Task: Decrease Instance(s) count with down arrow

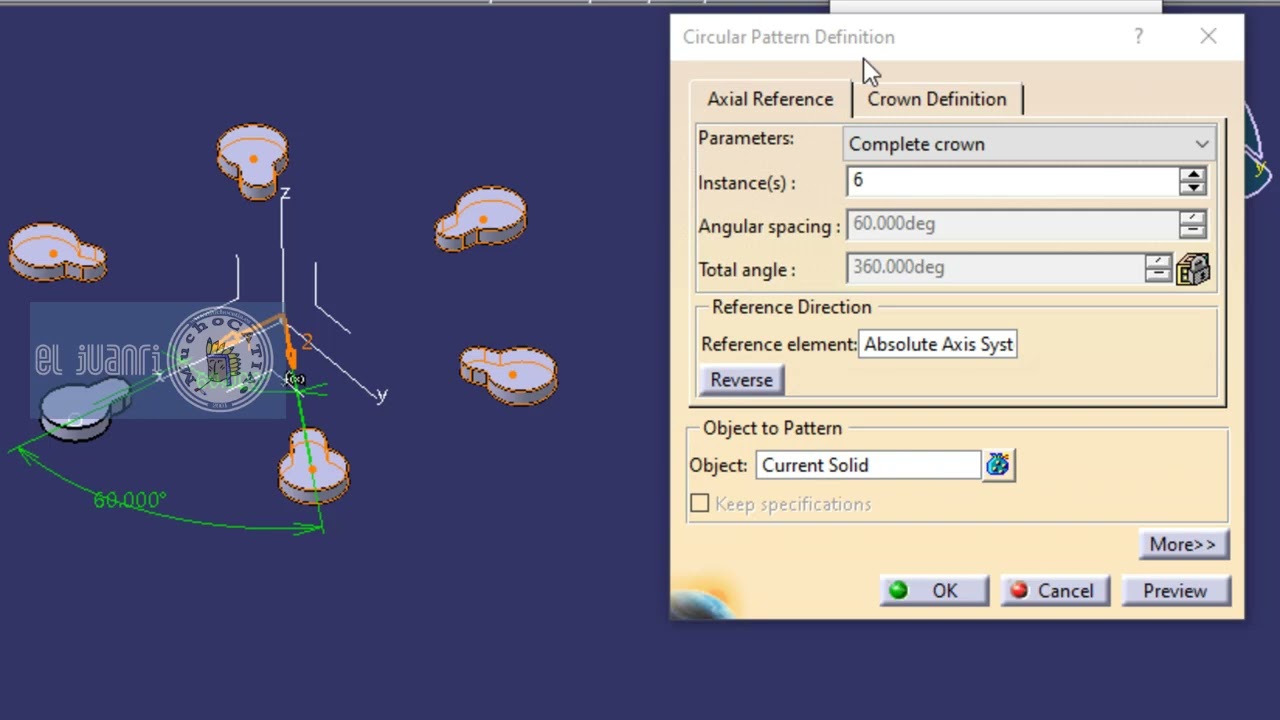Action: 1192,188
